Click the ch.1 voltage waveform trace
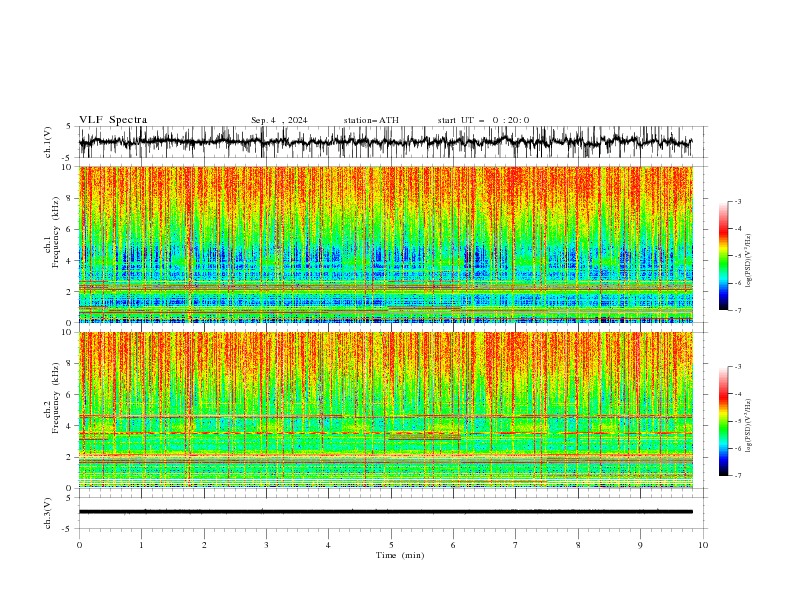Viewport: 792px width, 612px height. (x=386, y=142)
